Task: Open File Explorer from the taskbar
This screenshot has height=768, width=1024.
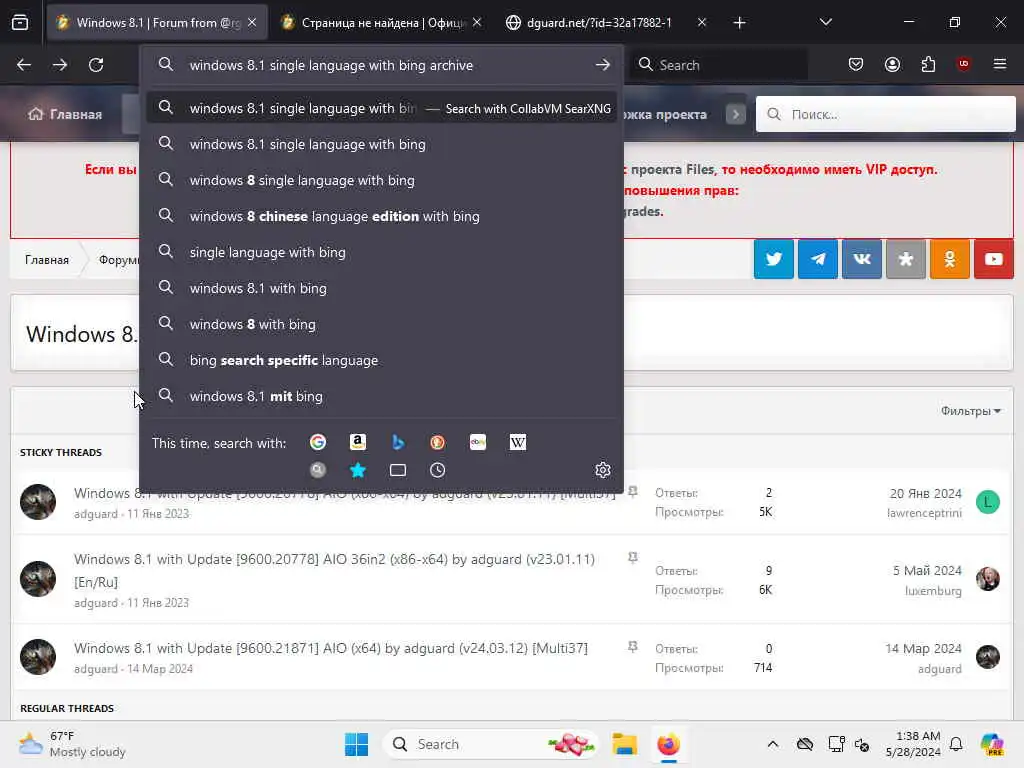Action: [624, 744]
